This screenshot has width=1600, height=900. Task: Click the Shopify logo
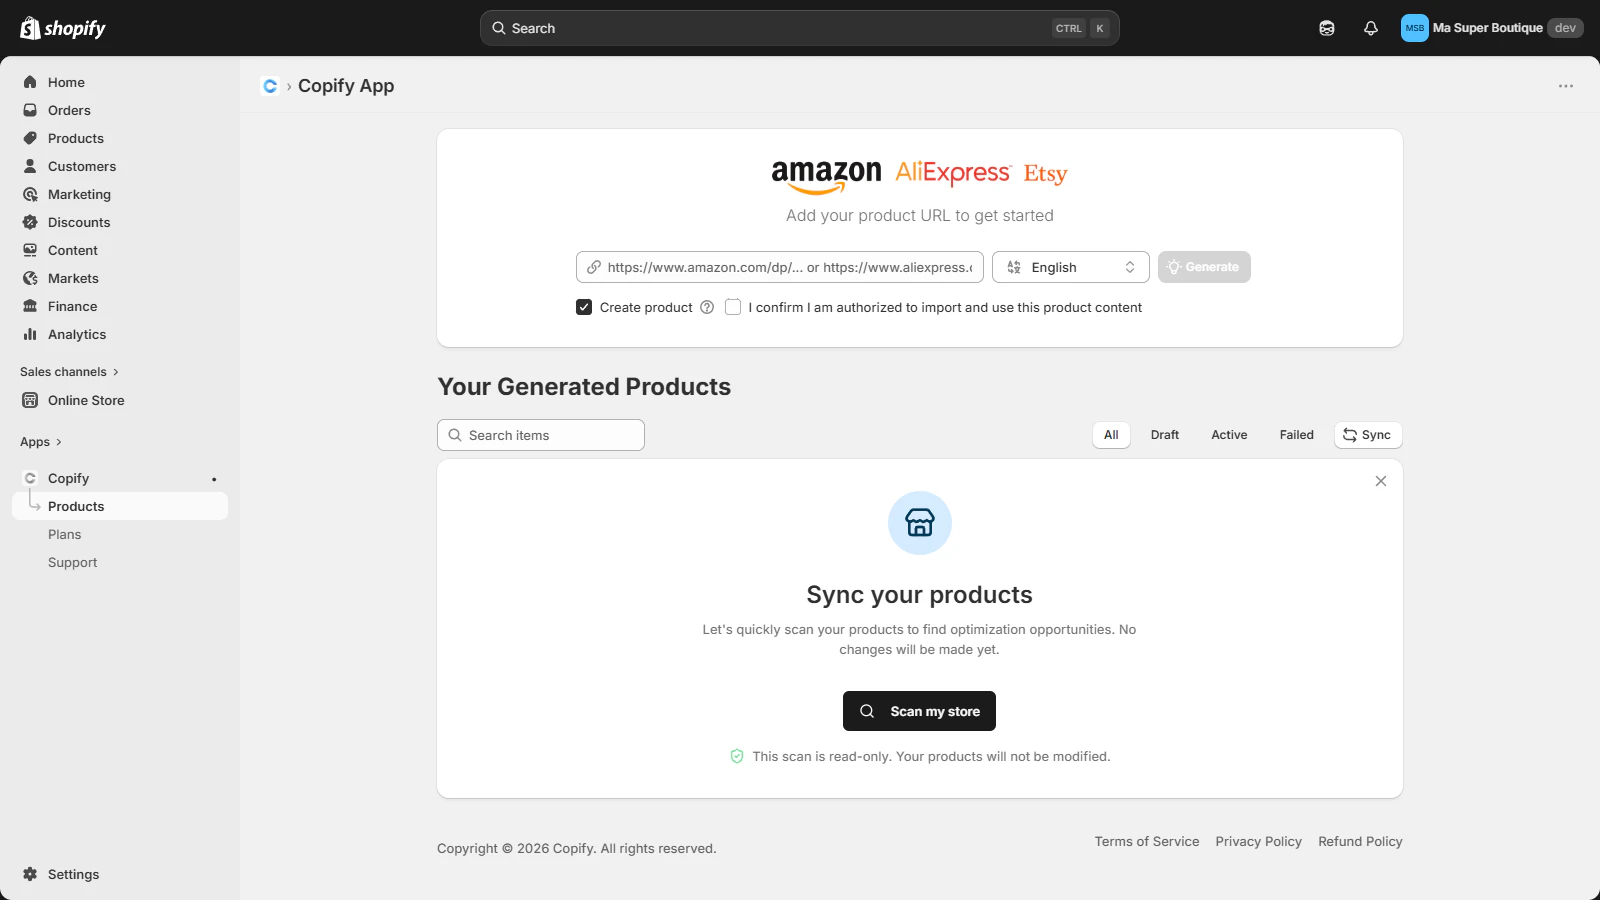click(x=63, y=28)
